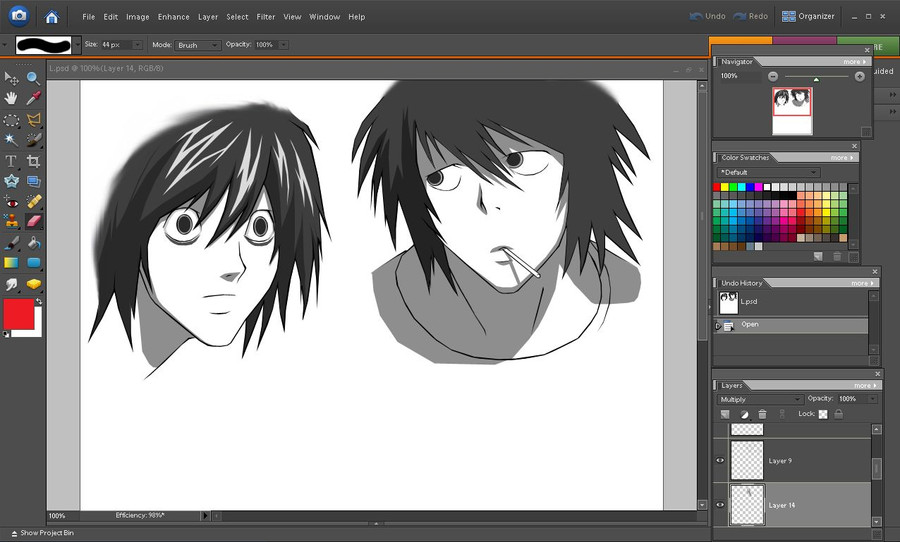Select the Straighten tool
Image resolution: width=900 pixels, height=542 pixels.
33,182
